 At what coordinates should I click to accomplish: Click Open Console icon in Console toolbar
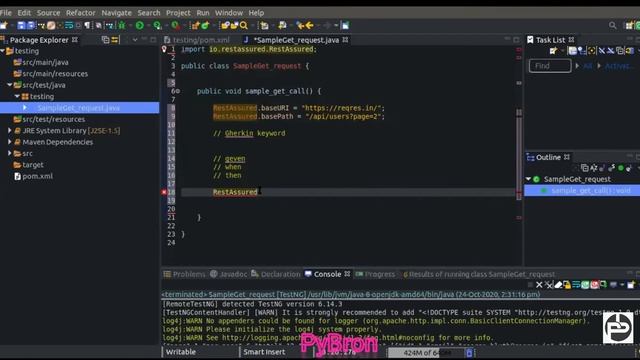pyautogui.click(x=631, y=285)
